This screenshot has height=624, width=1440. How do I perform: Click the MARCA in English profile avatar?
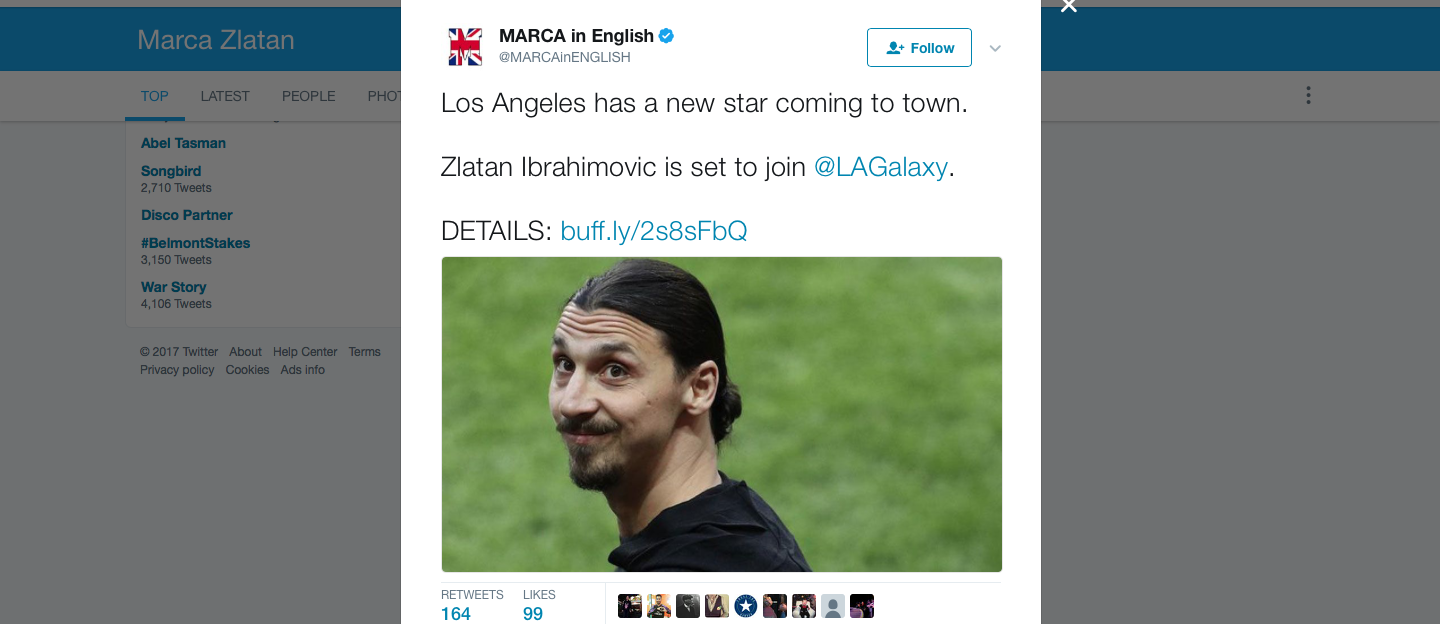(465, 47)
